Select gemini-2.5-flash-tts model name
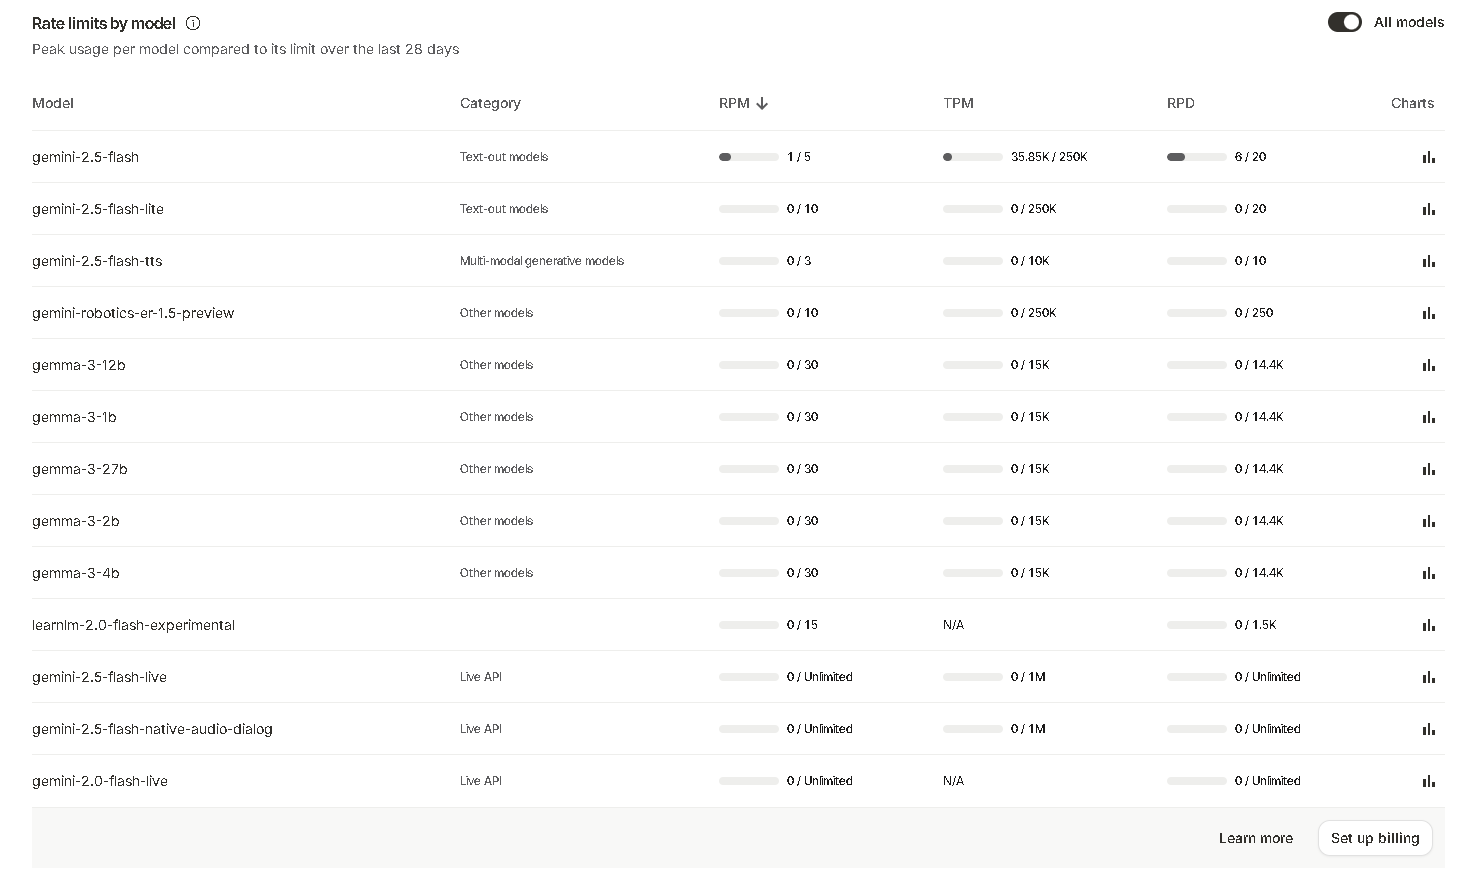Screen dimensions: 1470x870 (97, 261)
